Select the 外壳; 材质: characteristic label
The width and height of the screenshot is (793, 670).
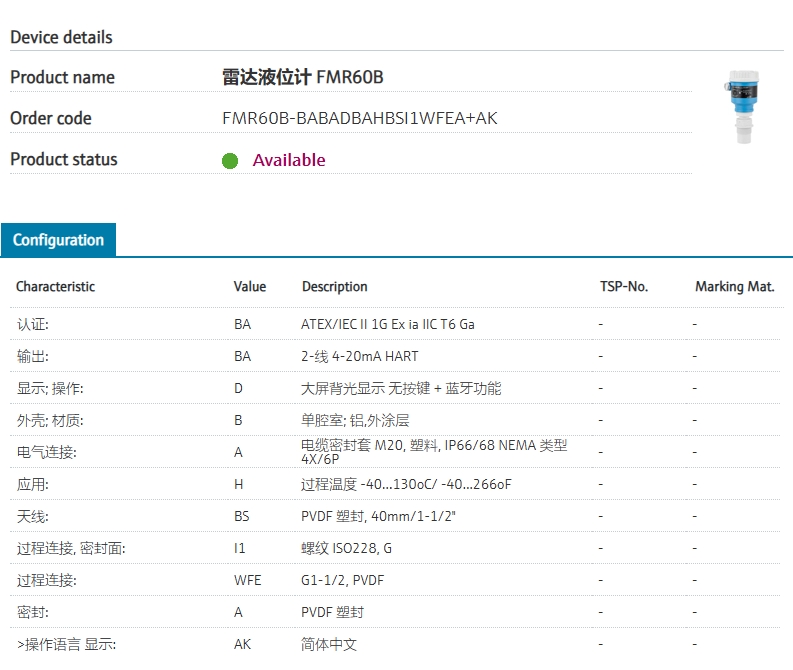pos(50,420)
